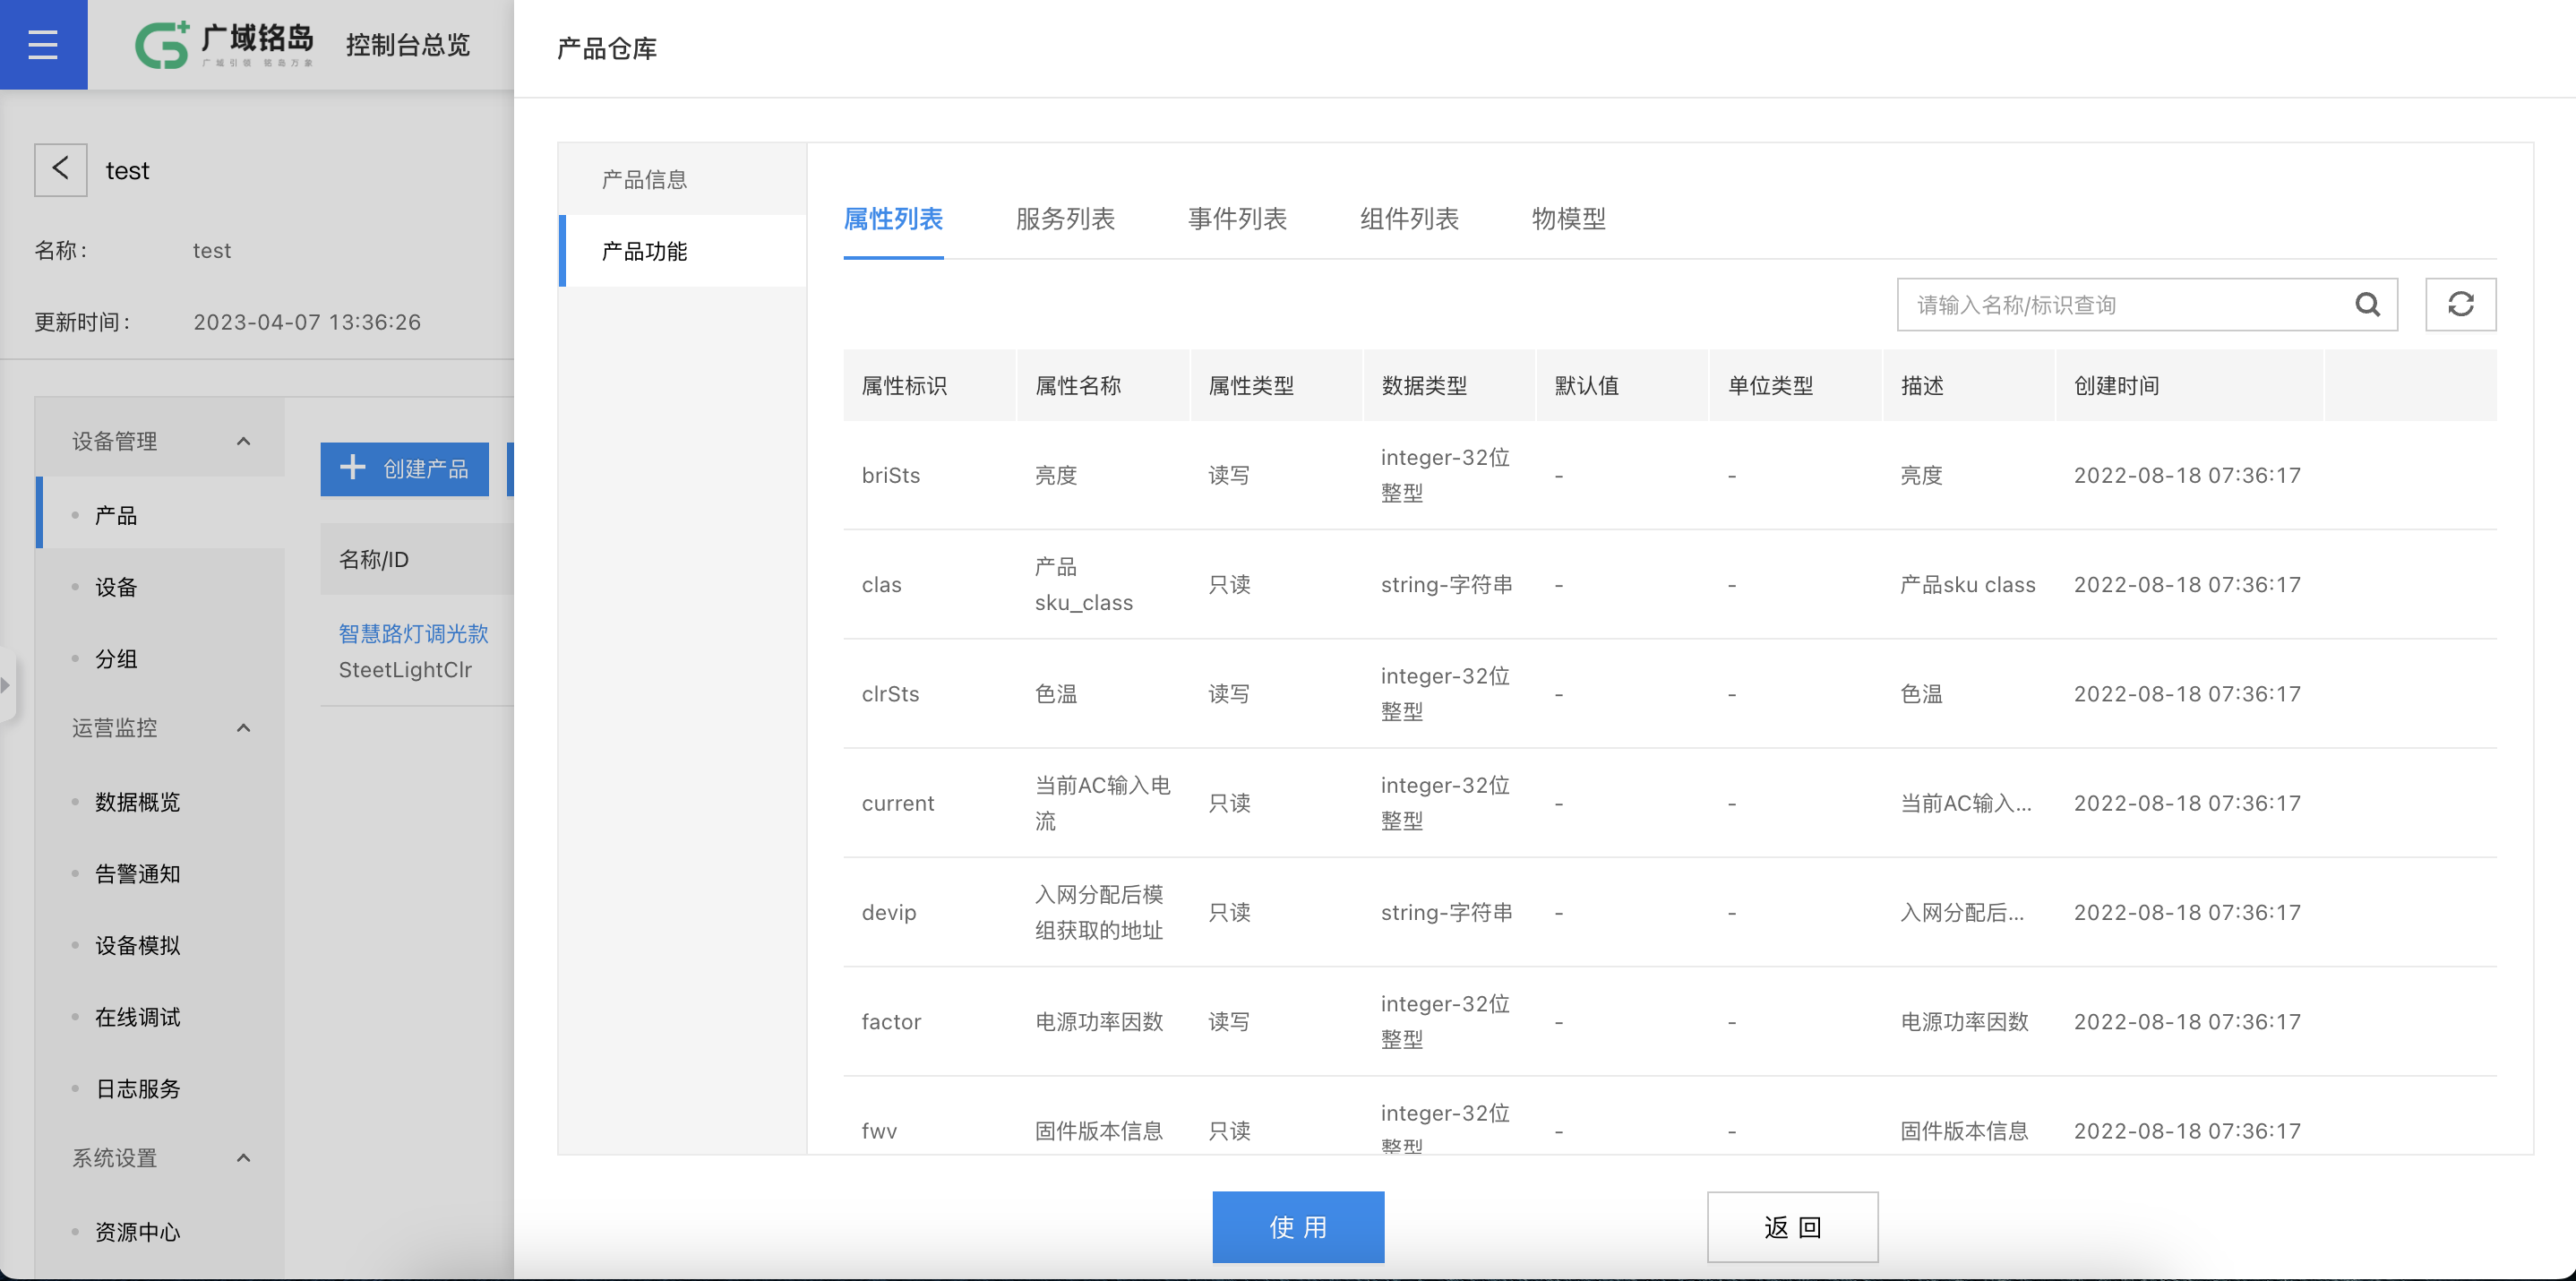Switch to the 物模型 tab

tap(1569, 218)
